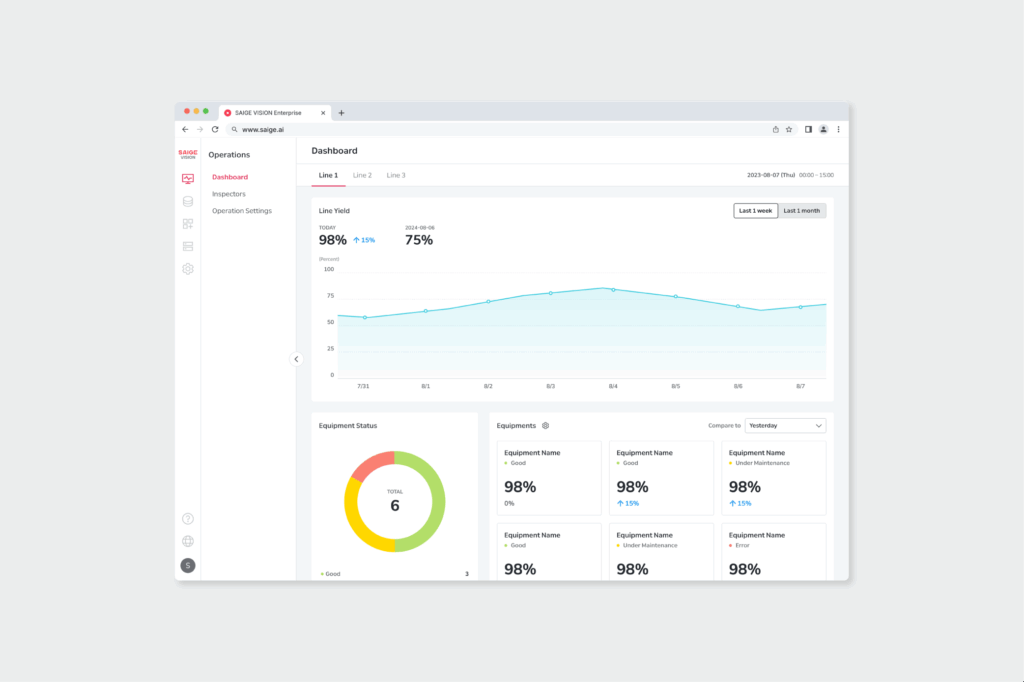Click the help question mark icon

click(187, 519)
